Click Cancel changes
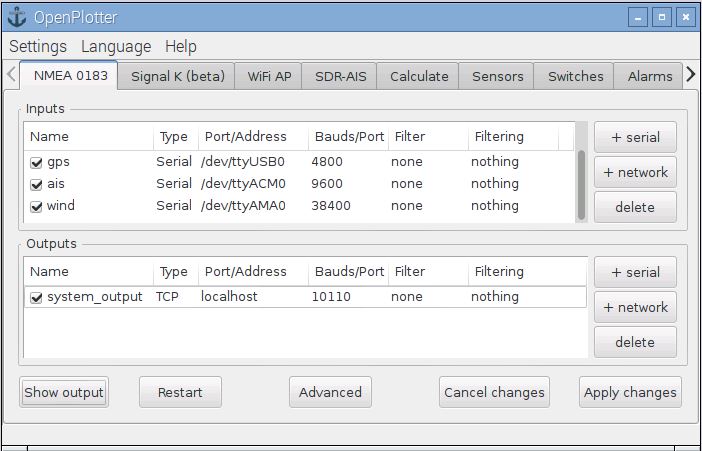 pos(494,392)
